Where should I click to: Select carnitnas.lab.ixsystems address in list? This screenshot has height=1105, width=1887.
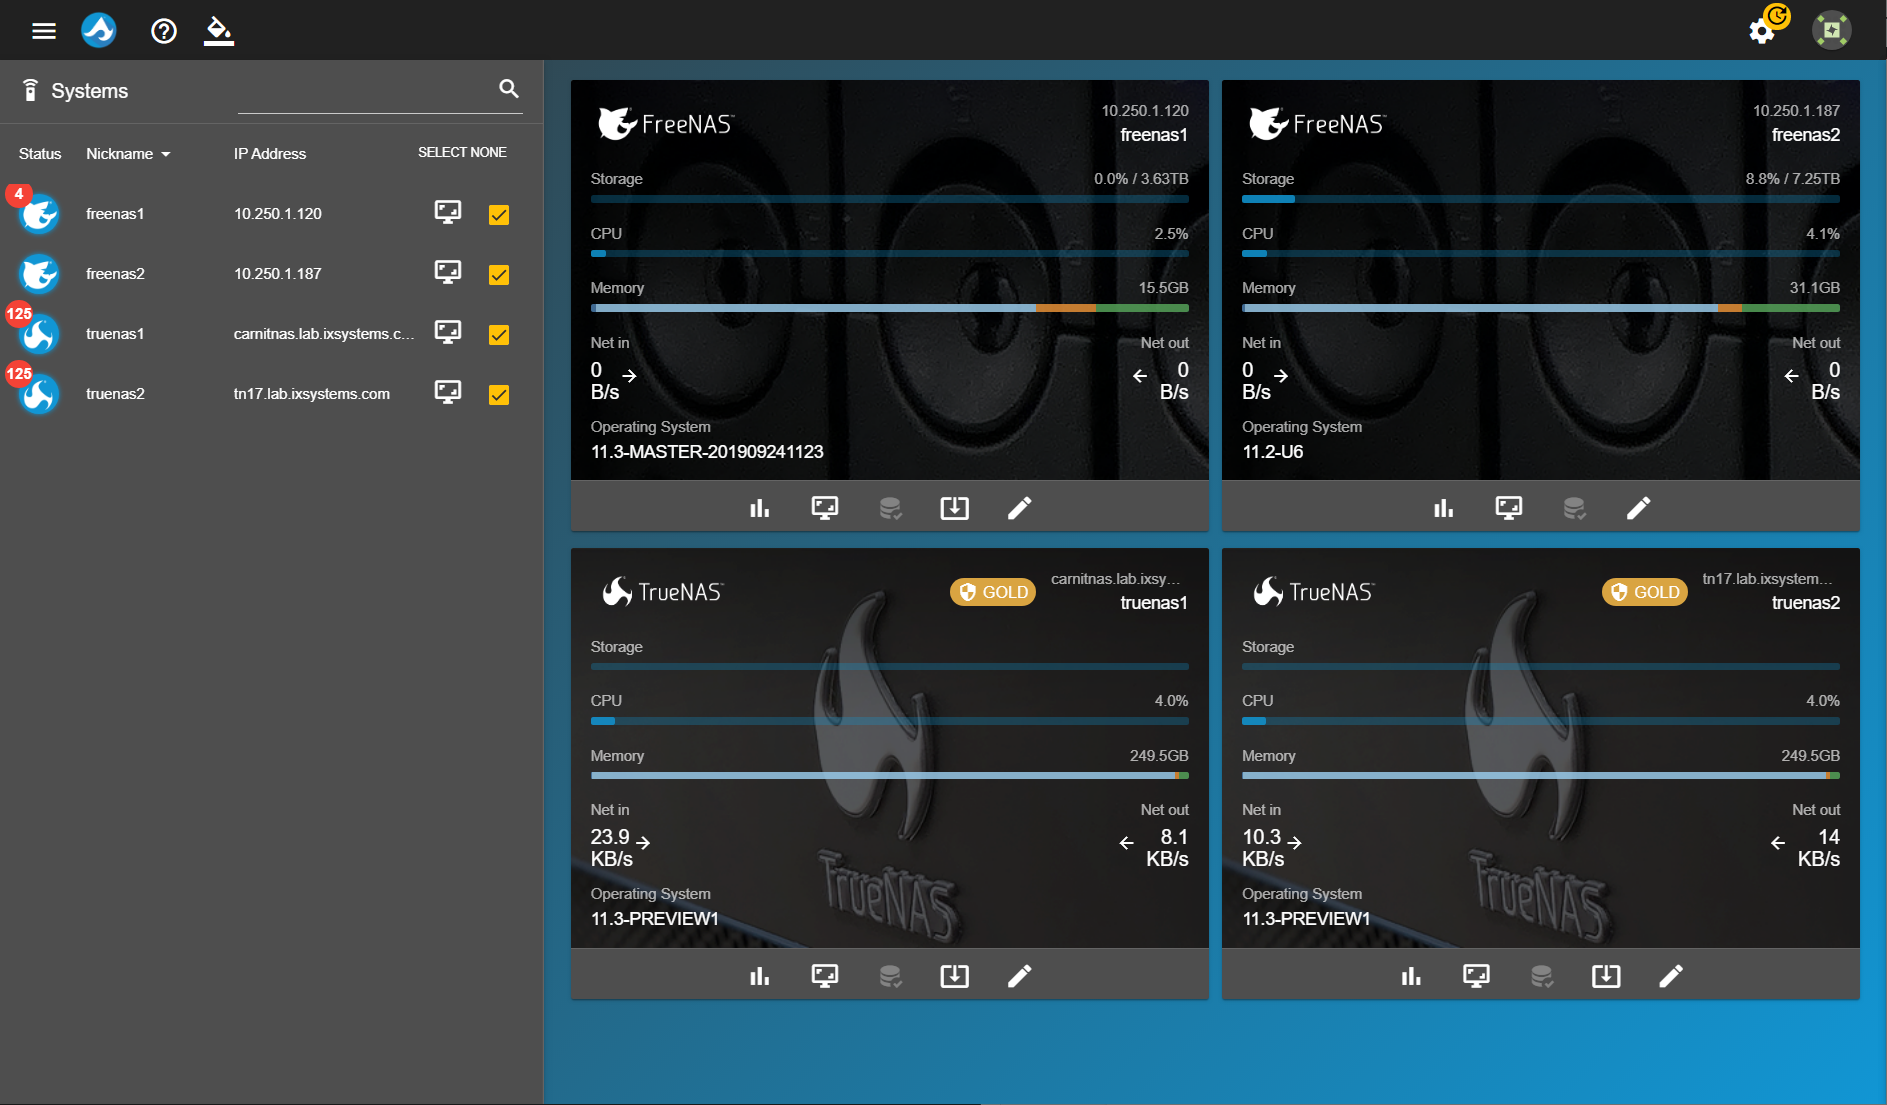[323, 334]
